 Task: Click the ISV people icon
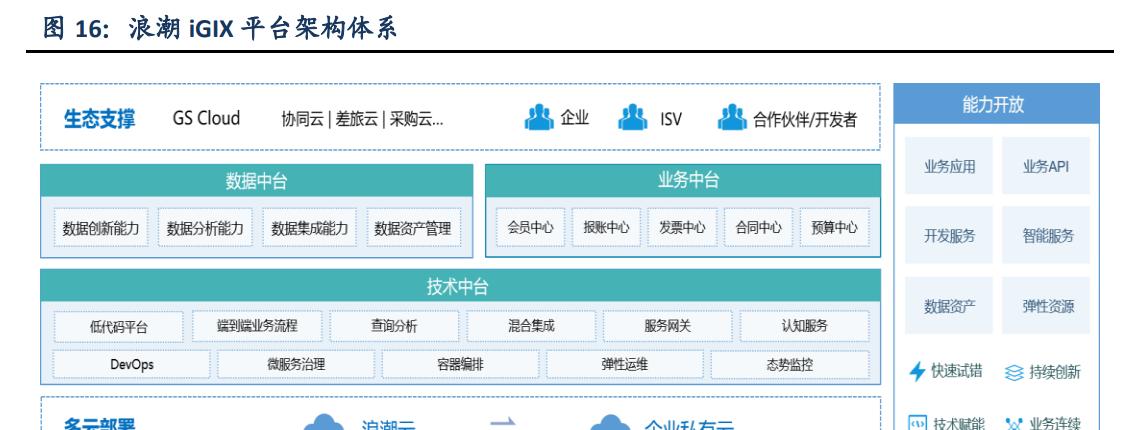pos(633,117)
